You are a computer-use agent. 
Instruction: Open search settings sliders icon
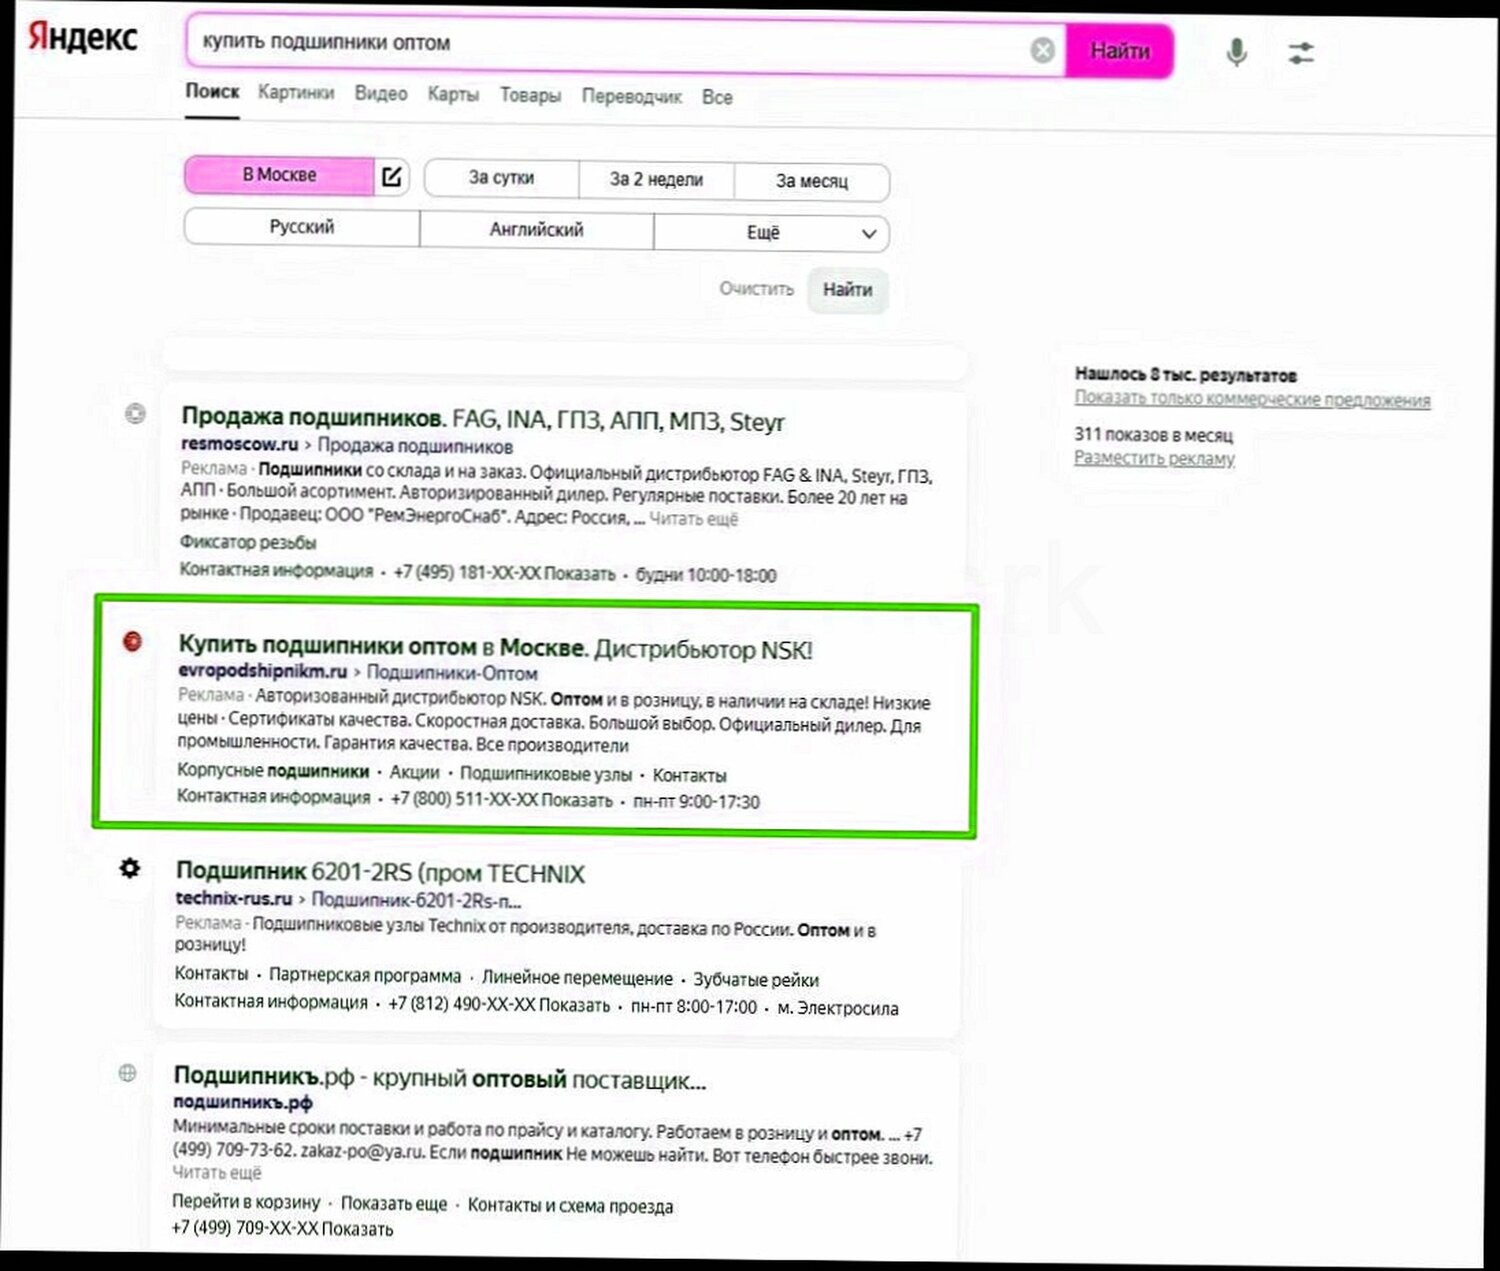(1300, 52)
